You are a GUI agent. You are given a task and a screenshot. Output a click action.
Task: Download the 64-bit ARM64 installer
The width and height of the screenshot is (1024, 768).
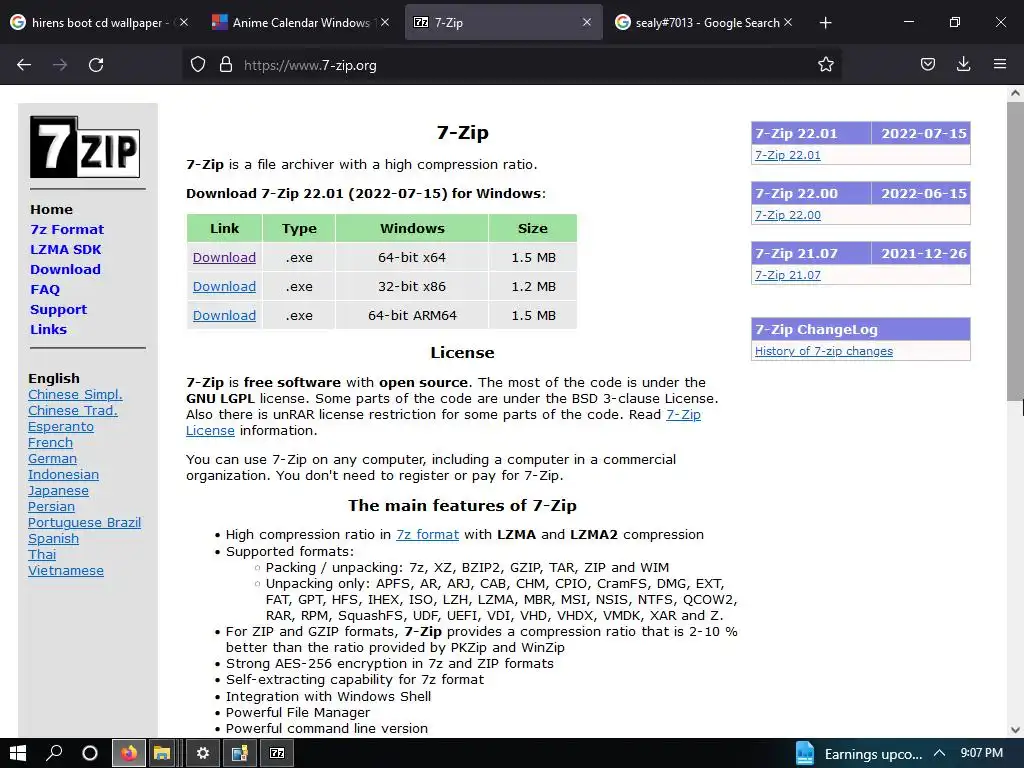pyautogui.click(x=224, y=315)
